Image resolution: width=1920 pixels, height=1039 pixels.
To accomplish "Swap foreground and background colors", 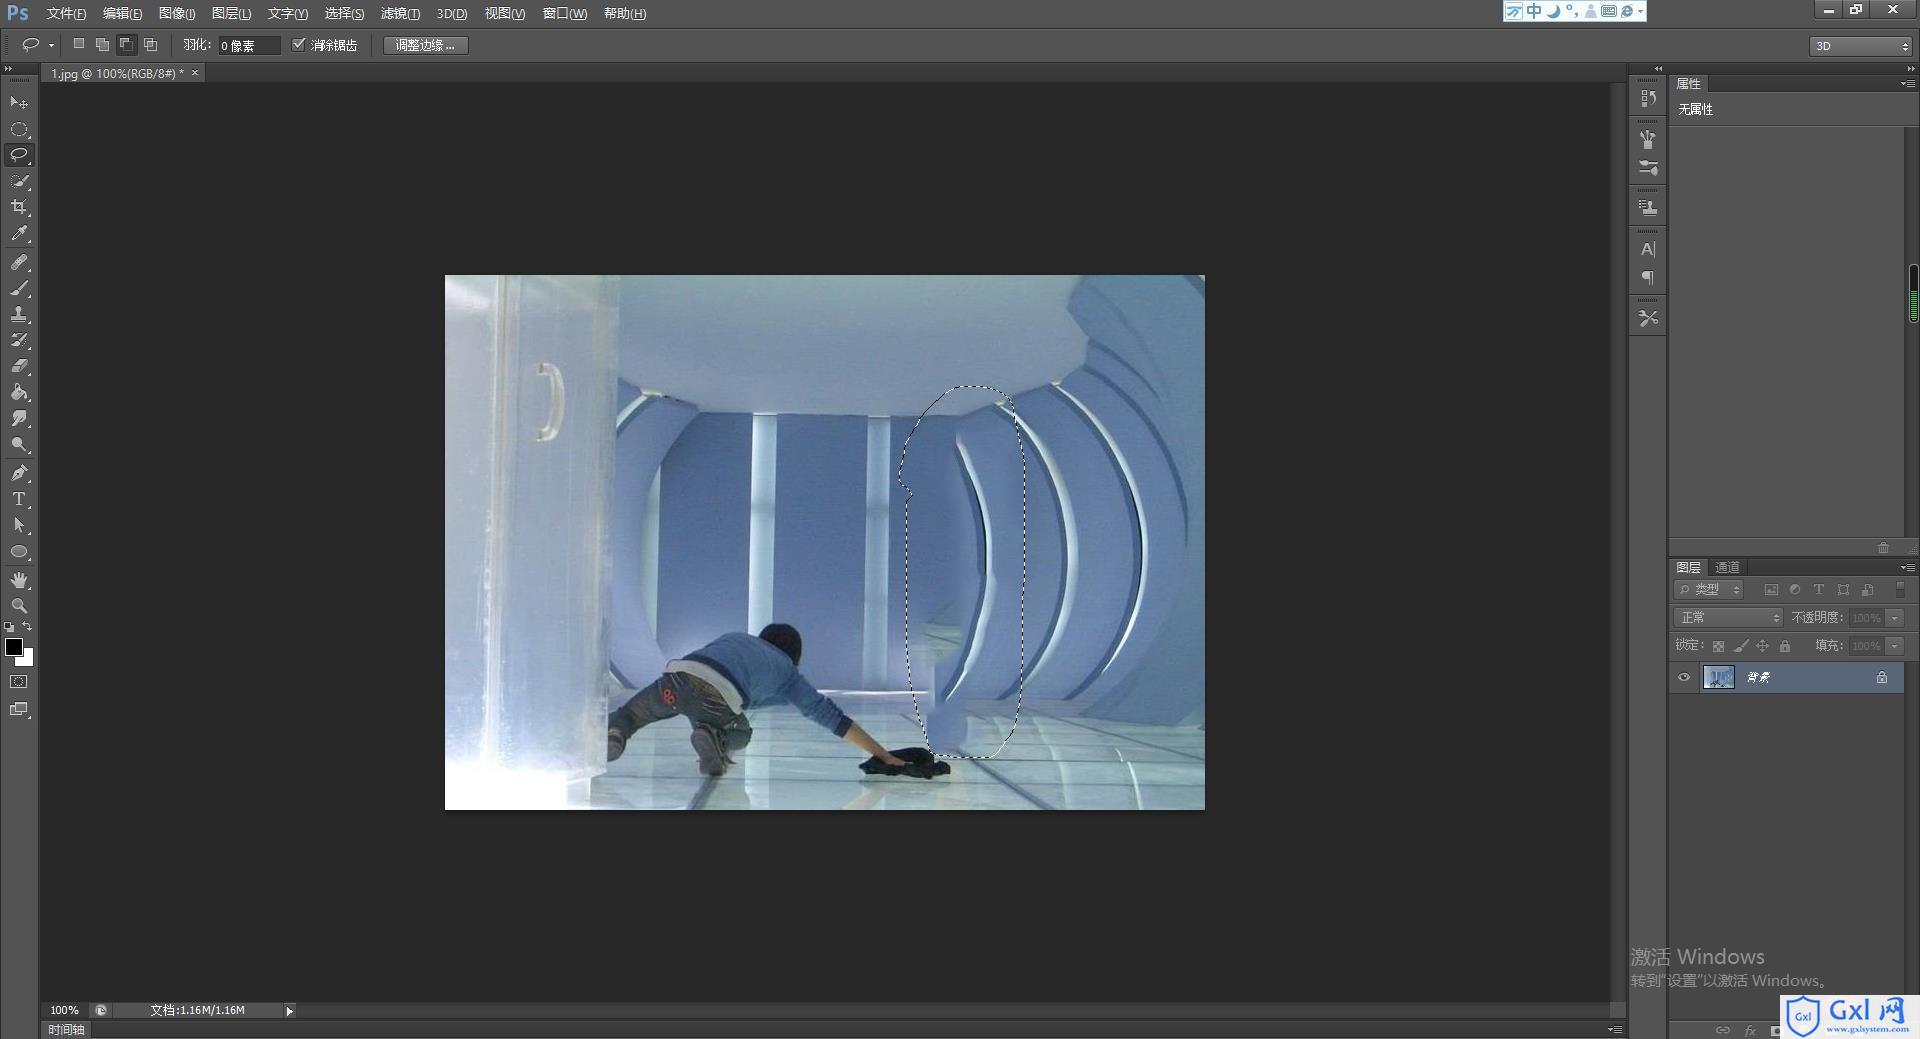I will [28, 626].
